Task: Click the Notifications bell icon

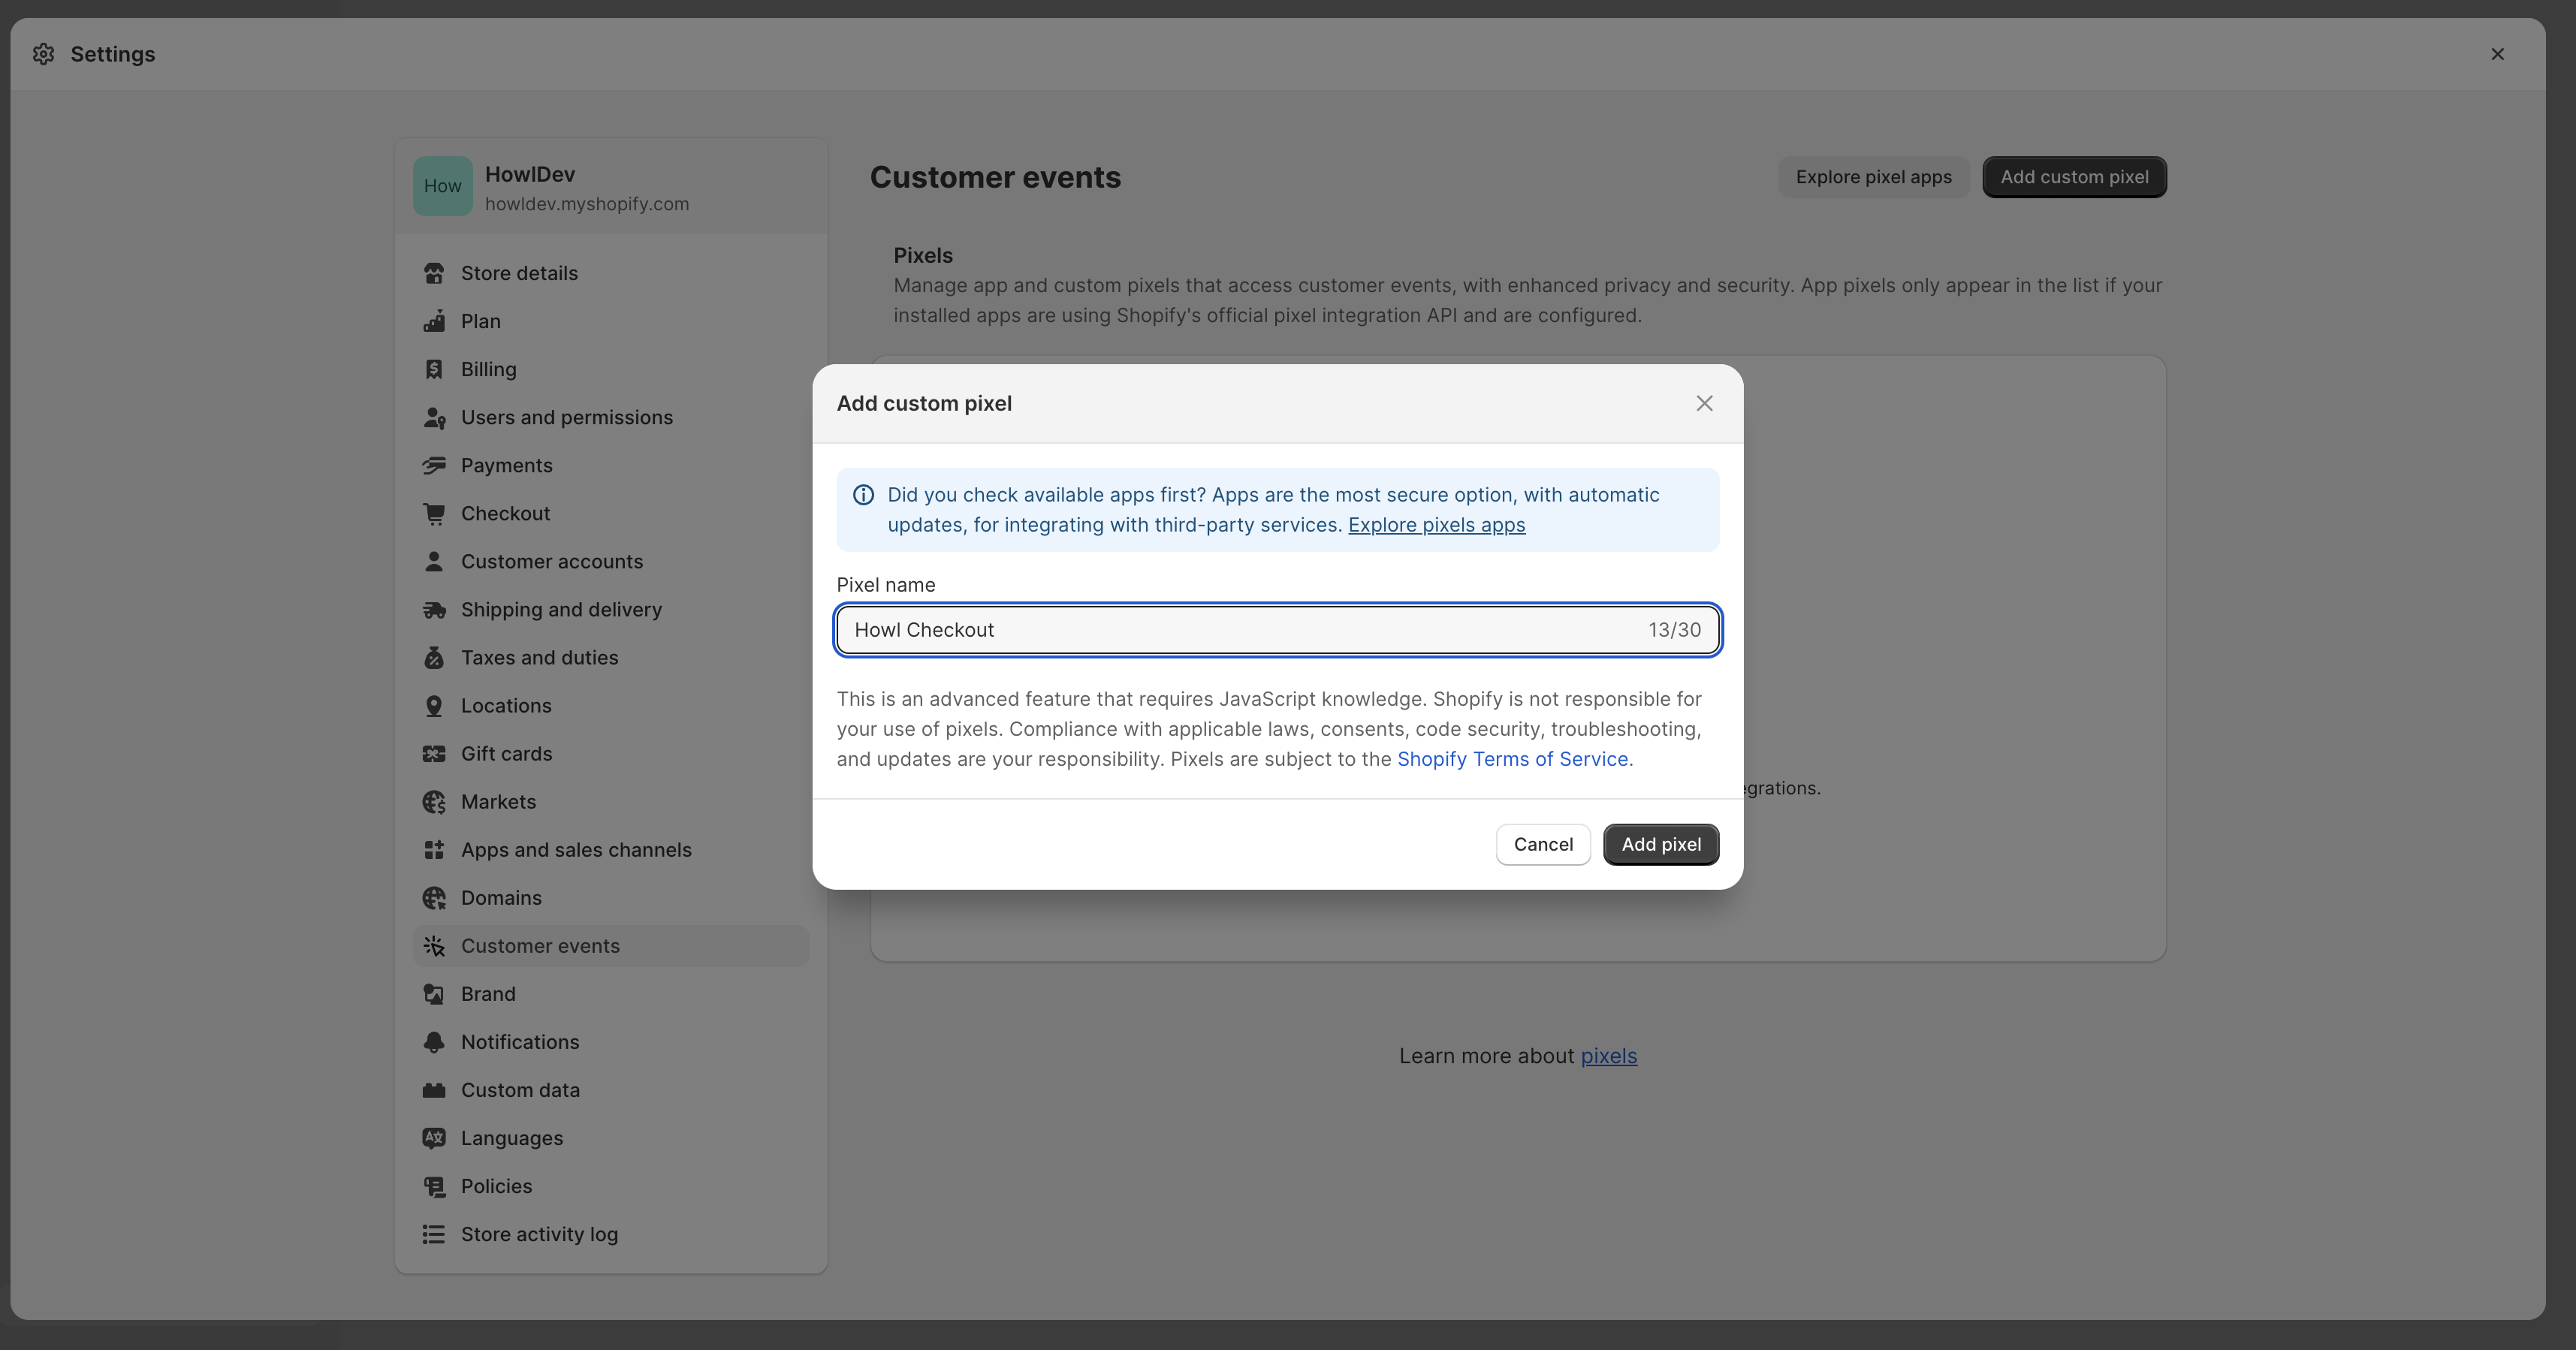Action: coord(433,1042)
